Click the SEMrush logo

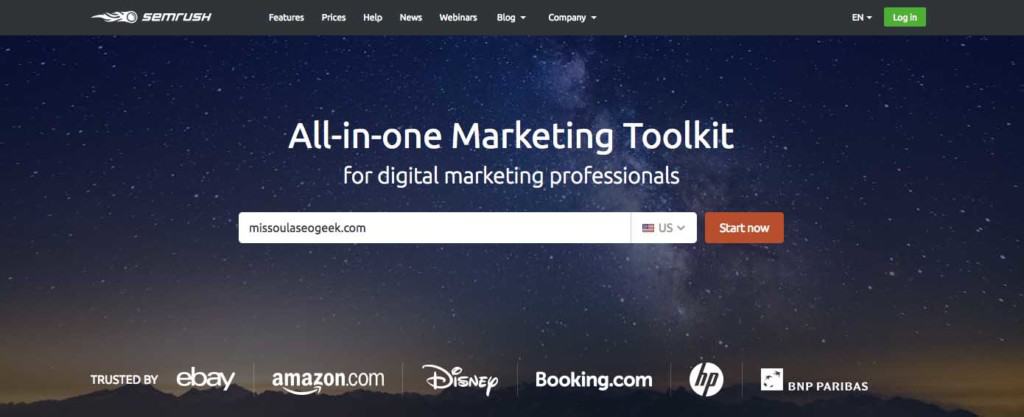click(x=151, y=17)
